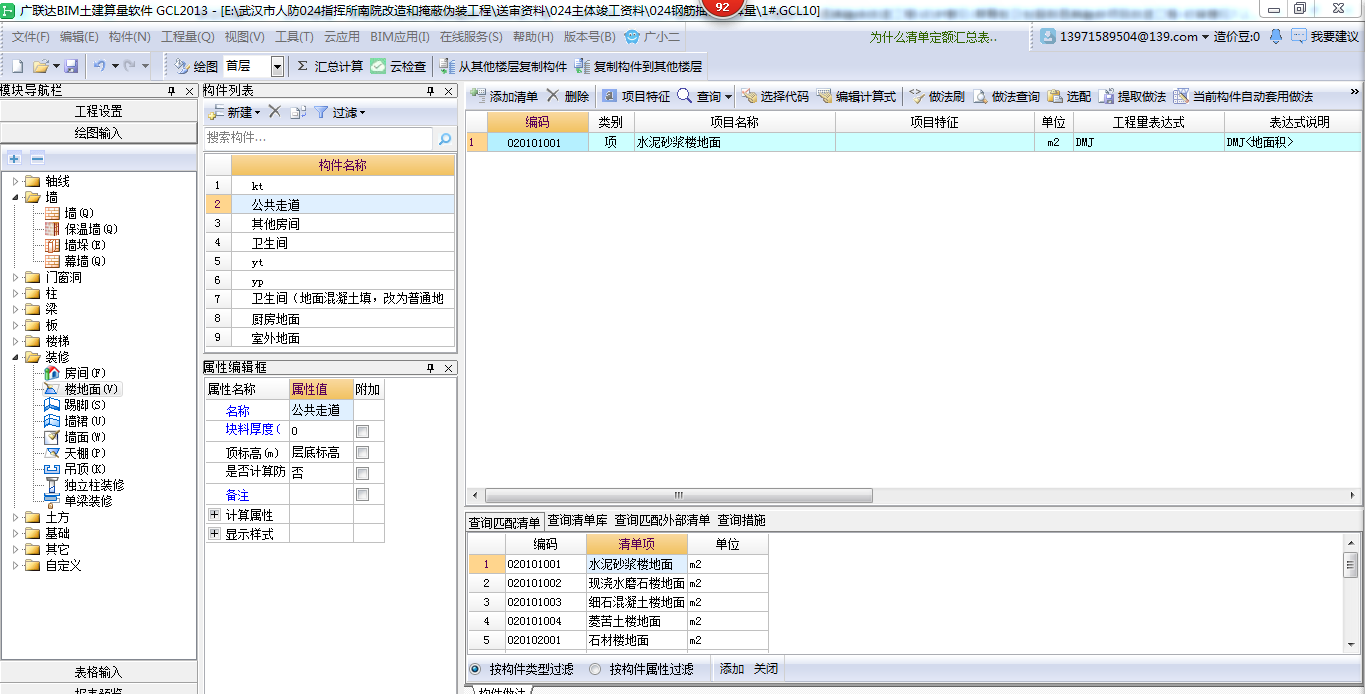Toggle checkbox for 块料厚度 row
The image size is (1365, 694).
click(363, 431)
